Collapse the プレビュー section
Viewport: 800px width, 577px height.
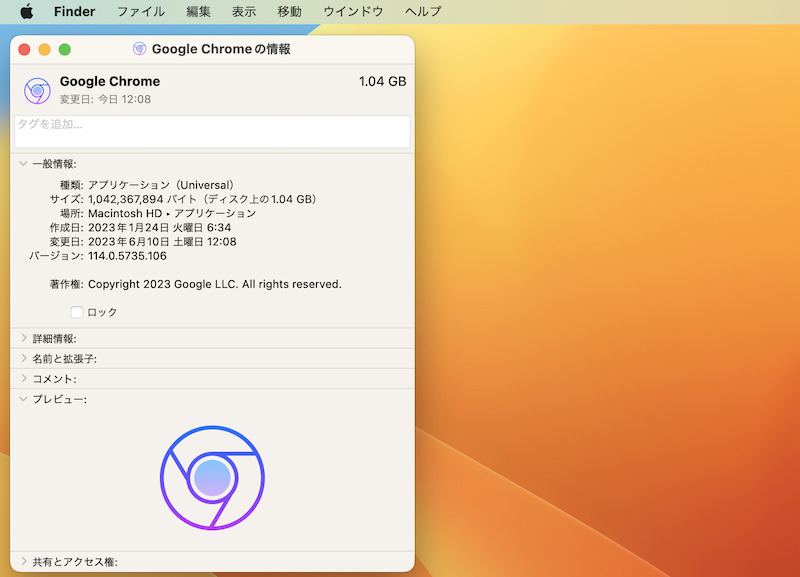pos(23,399)
